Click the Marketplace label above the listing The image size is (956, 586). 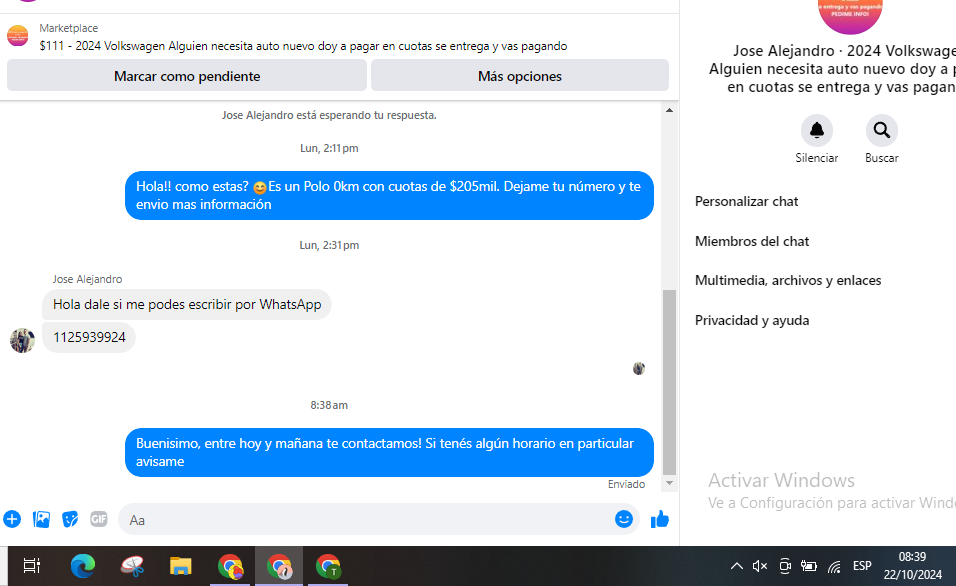(68, 28)
